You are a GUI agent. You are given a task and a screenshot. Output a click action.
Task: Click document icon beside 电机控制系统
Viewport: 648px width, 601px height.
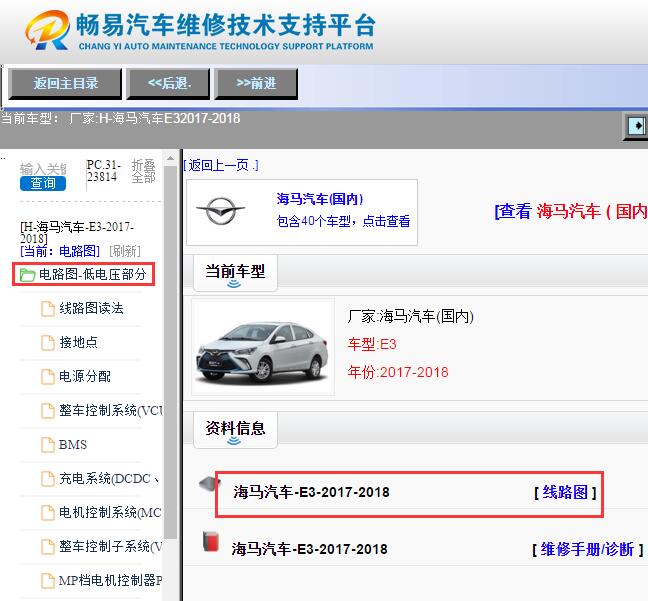pyautogui.click(x=48, y=513)
